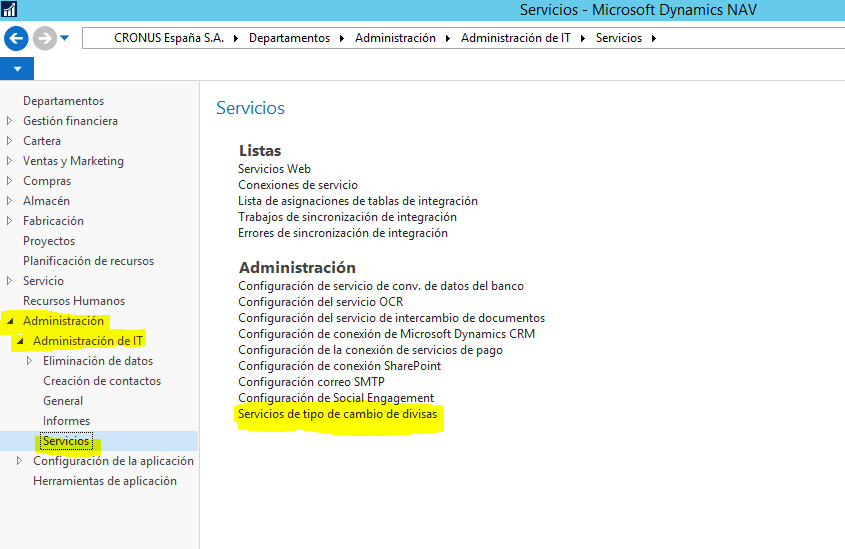This screenshot has width=845, height=549.
Task: Open Lista de asignaciones de tablas de integración
Action: point(358,201)
